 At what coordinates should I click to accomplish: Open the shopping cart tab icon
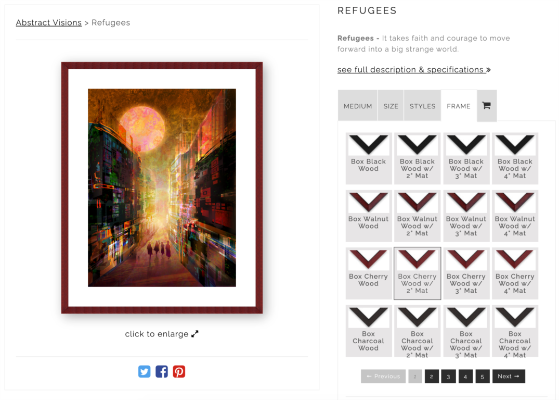coord(487,106)
